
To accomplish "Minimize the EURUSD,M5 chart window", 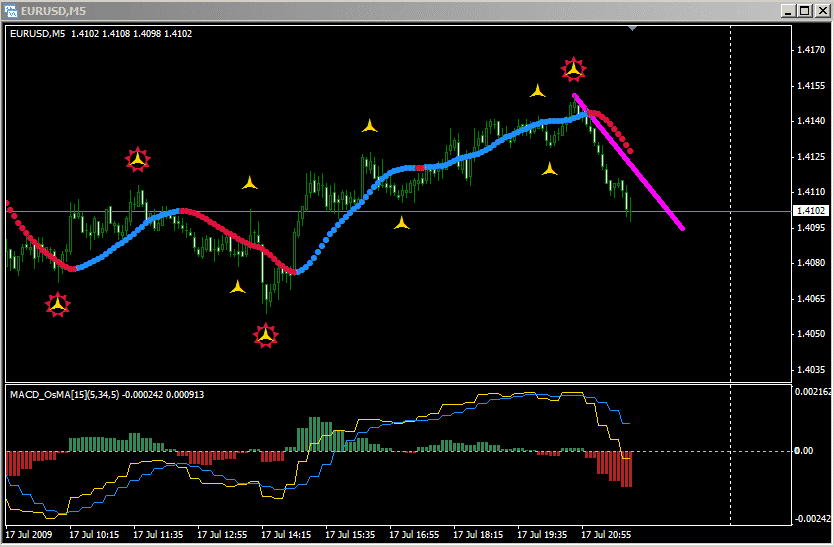I will pos(788,10).
